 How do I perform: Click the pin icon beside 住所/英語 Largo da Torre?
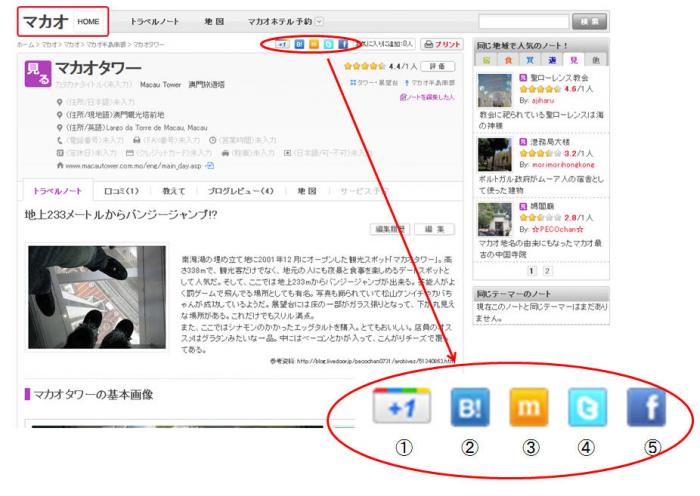[59, 128]
